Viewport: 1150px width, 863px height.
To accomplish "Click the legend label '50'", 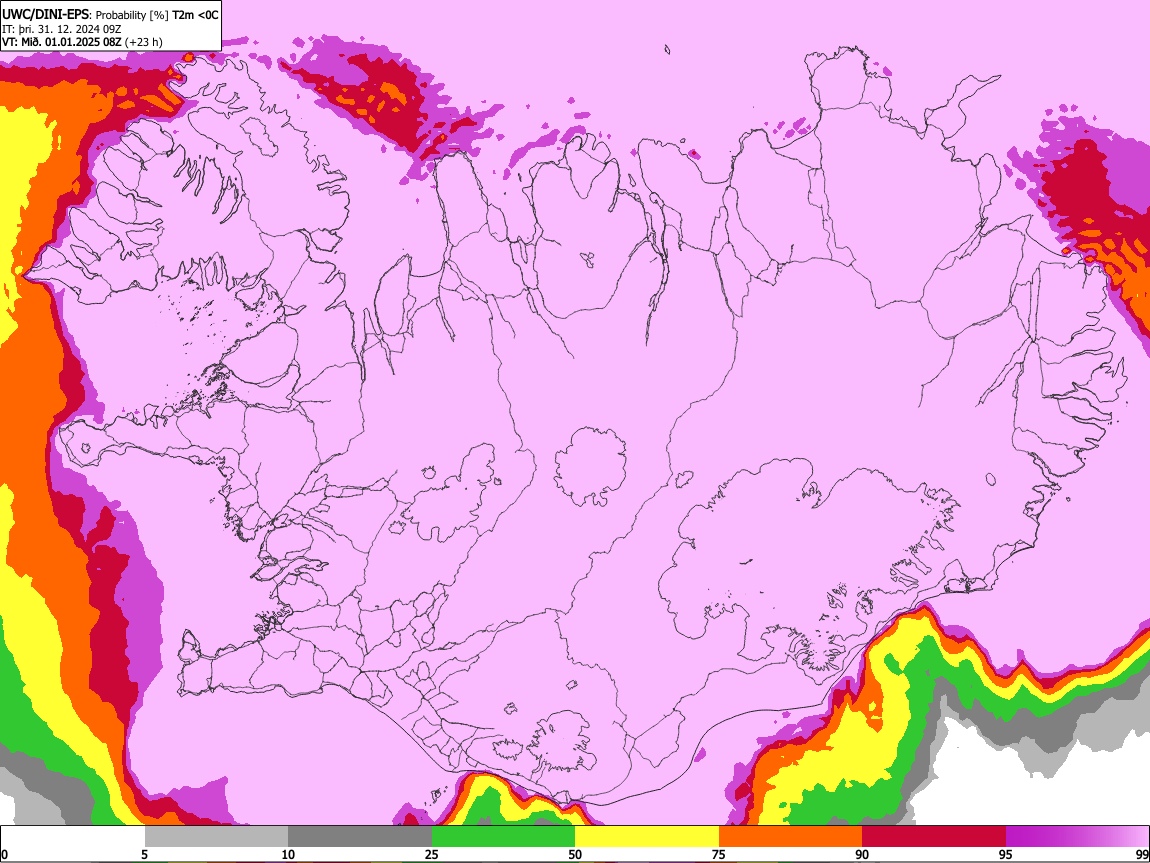I will (x=575, y=854).
